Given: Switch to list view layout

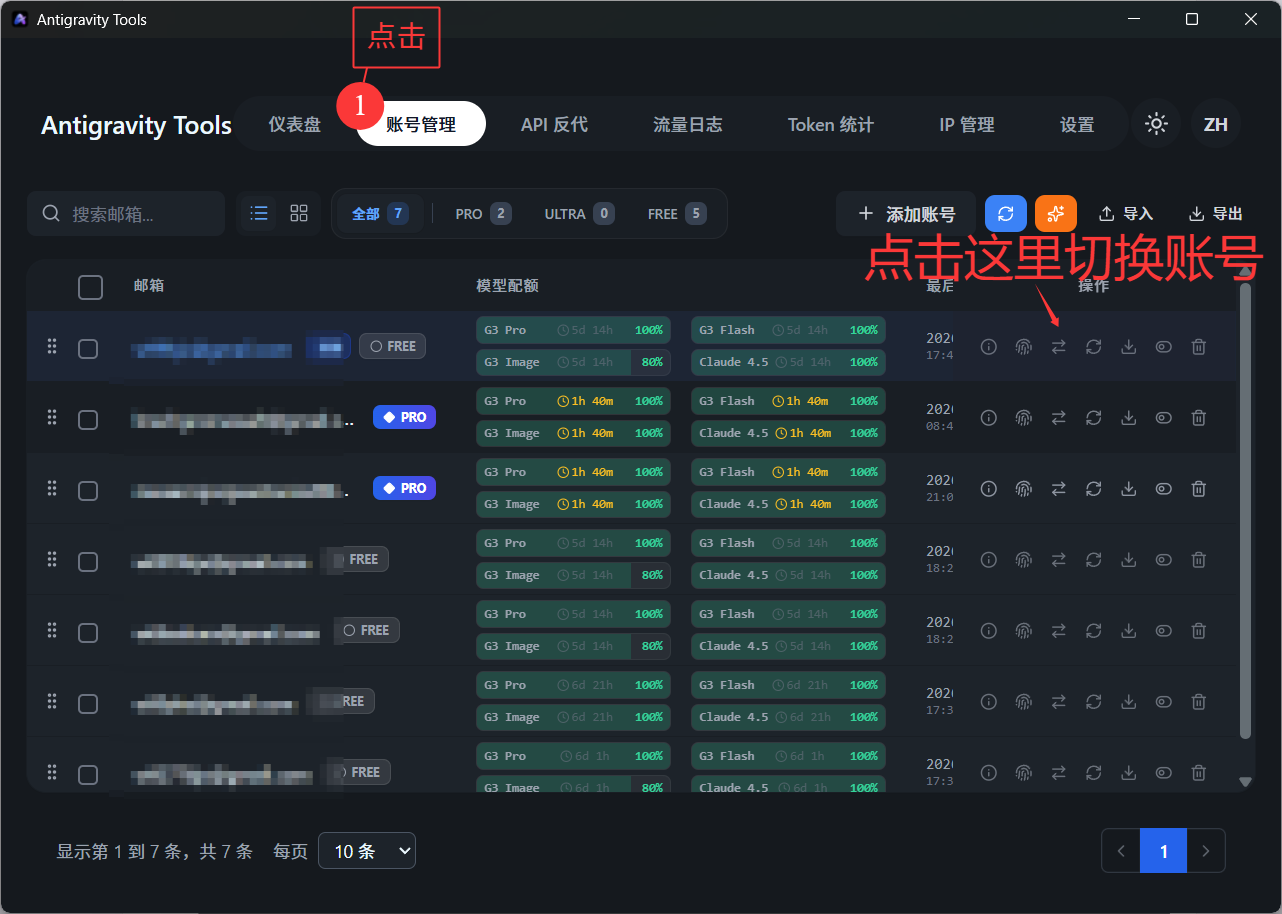Looking at the screenshot, I should click(x=259, y=213).
